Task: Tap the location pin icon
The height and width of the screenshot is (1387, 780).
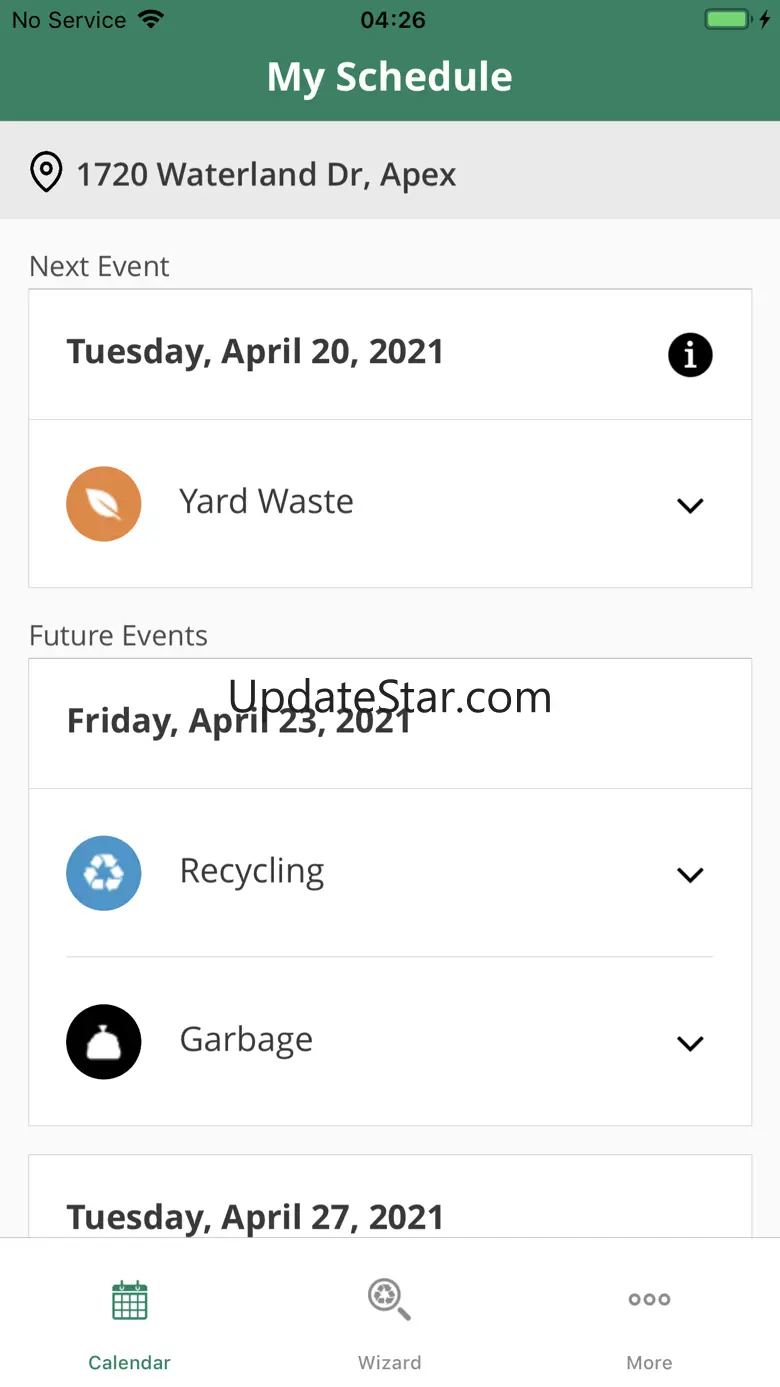Action: (x=46, y=173)
